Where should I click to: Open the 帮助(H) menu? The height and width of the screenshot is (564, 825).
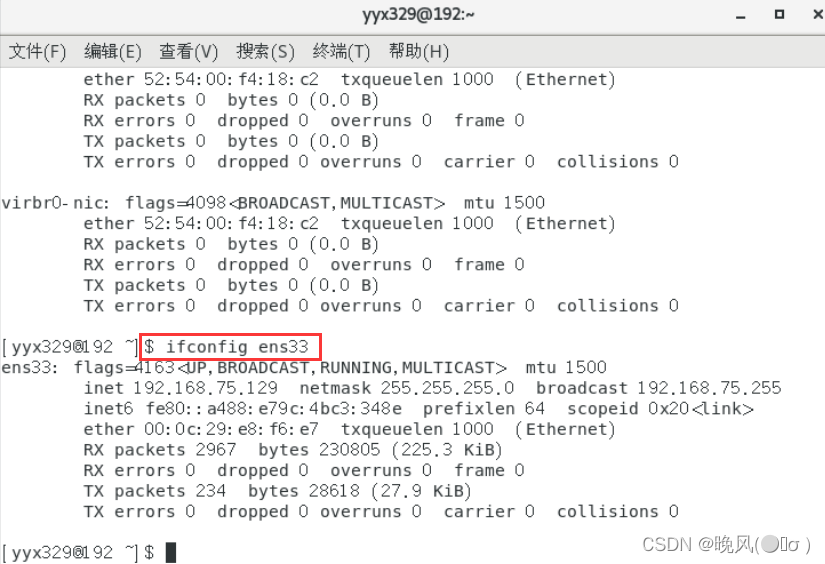[x=419, y=51]
